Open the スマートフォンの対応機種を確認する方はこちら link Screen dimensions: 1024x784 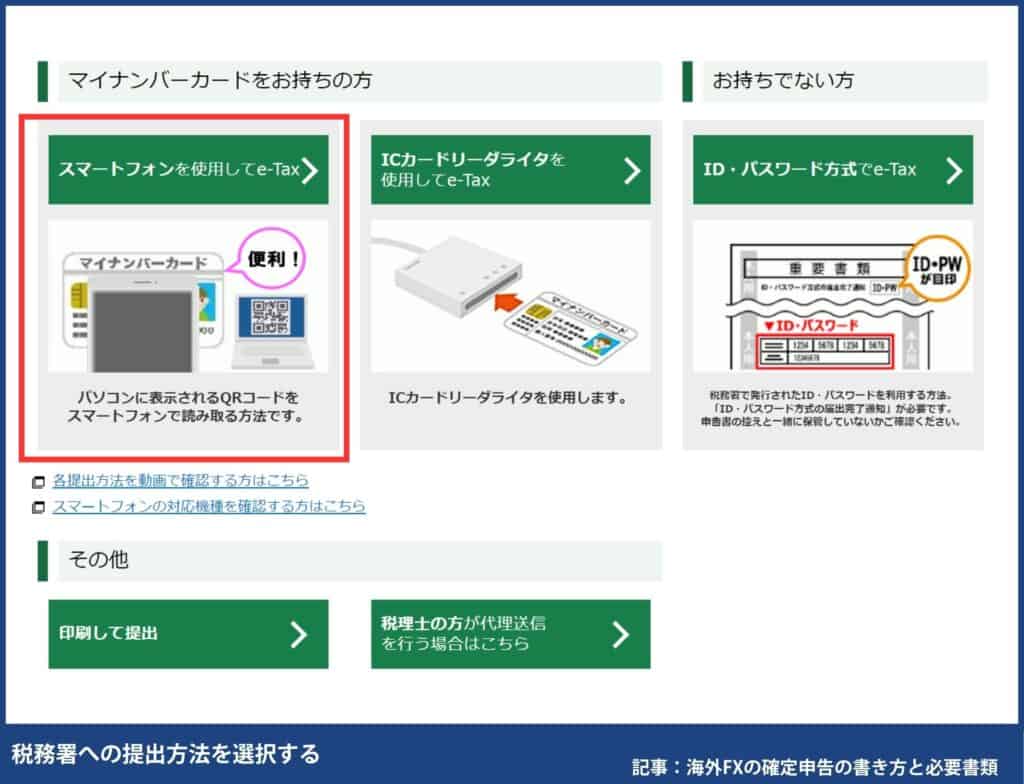tap(209, 506)
